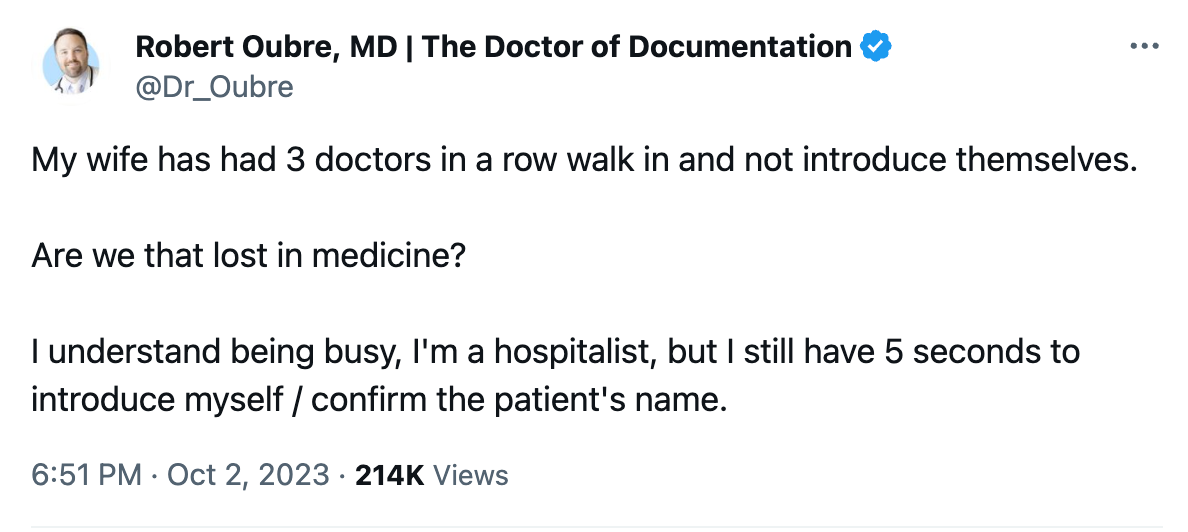The height and width of the screenshot is (532, 1188).
Task: Visit the @Dr_Oubre handle link
Action: (214, 87)
